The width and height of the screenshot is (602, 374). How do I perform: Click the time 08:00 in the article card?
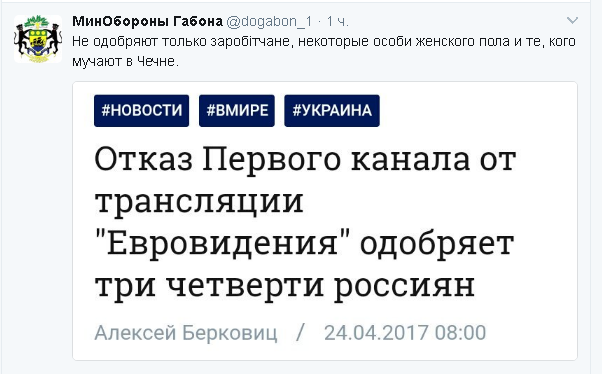[460, 333]
